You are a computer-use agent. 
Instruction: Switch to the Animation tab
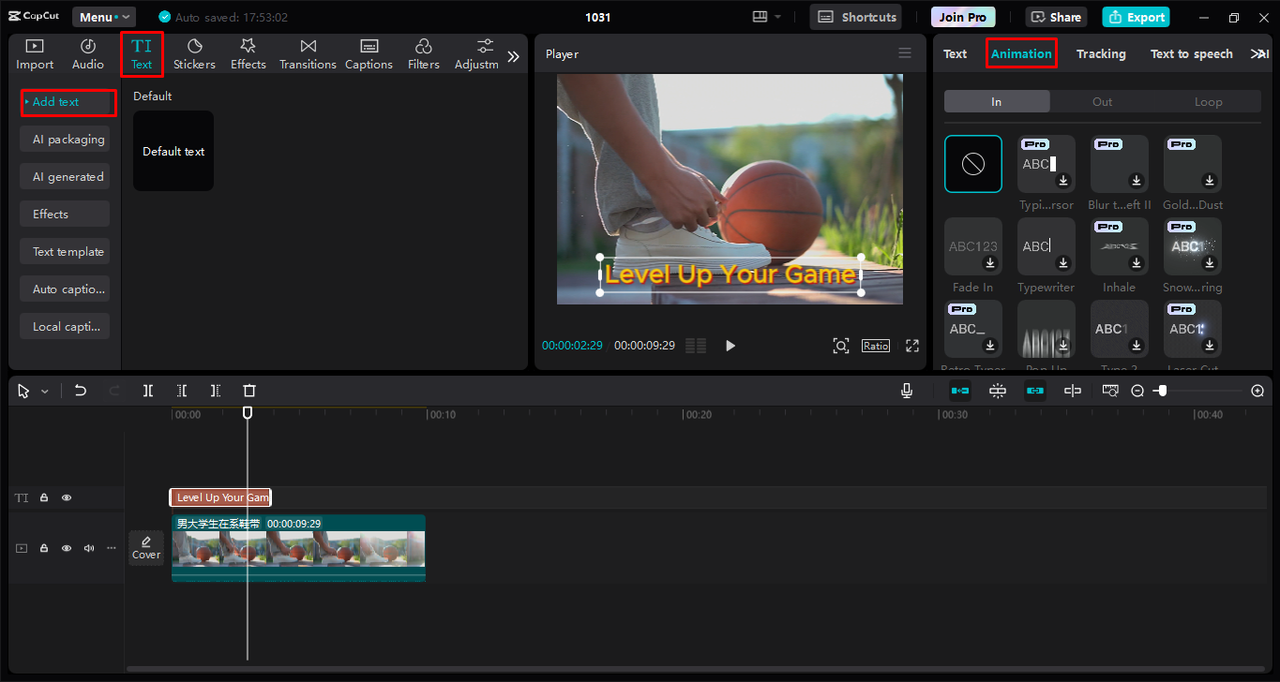tap(1021, 54)
